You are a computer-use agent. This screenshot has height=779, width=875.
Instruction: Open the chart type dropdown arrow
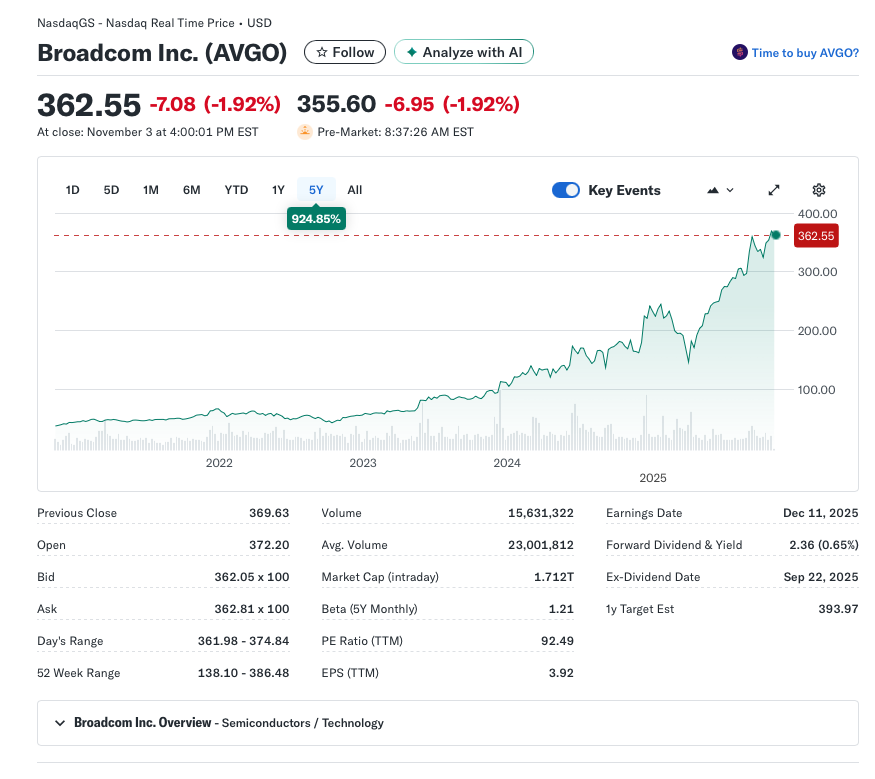point(730,190)
